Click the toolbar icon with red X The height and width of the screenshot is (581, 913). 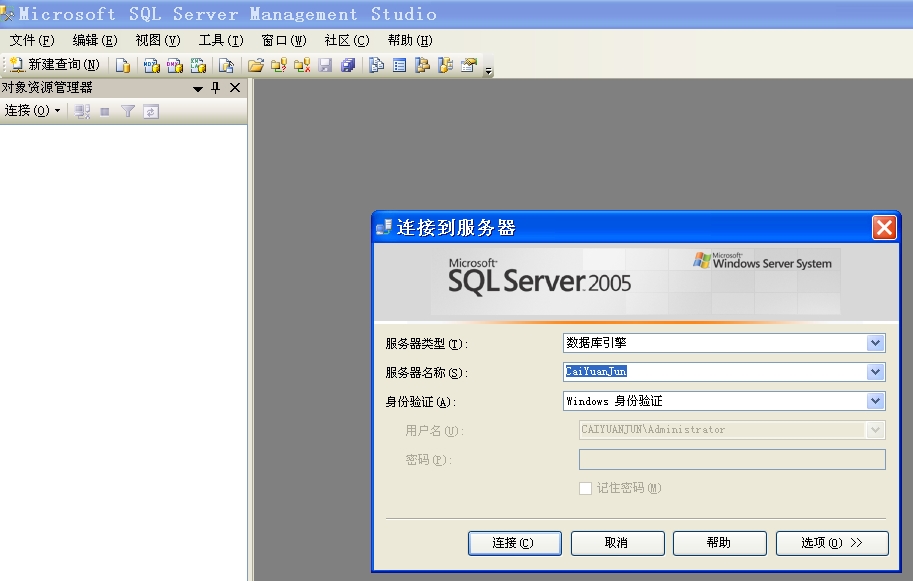(302, 65)
